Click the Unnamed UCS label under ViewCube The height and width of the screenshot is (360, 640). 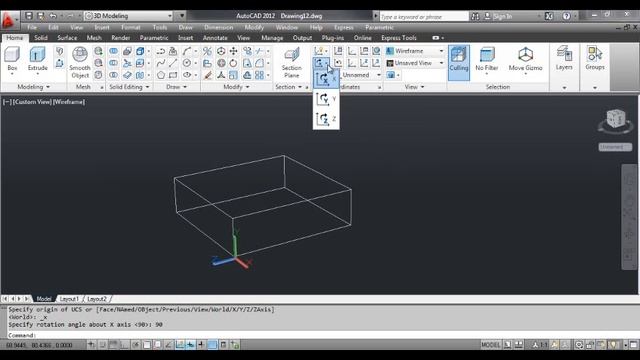point(615,147)
